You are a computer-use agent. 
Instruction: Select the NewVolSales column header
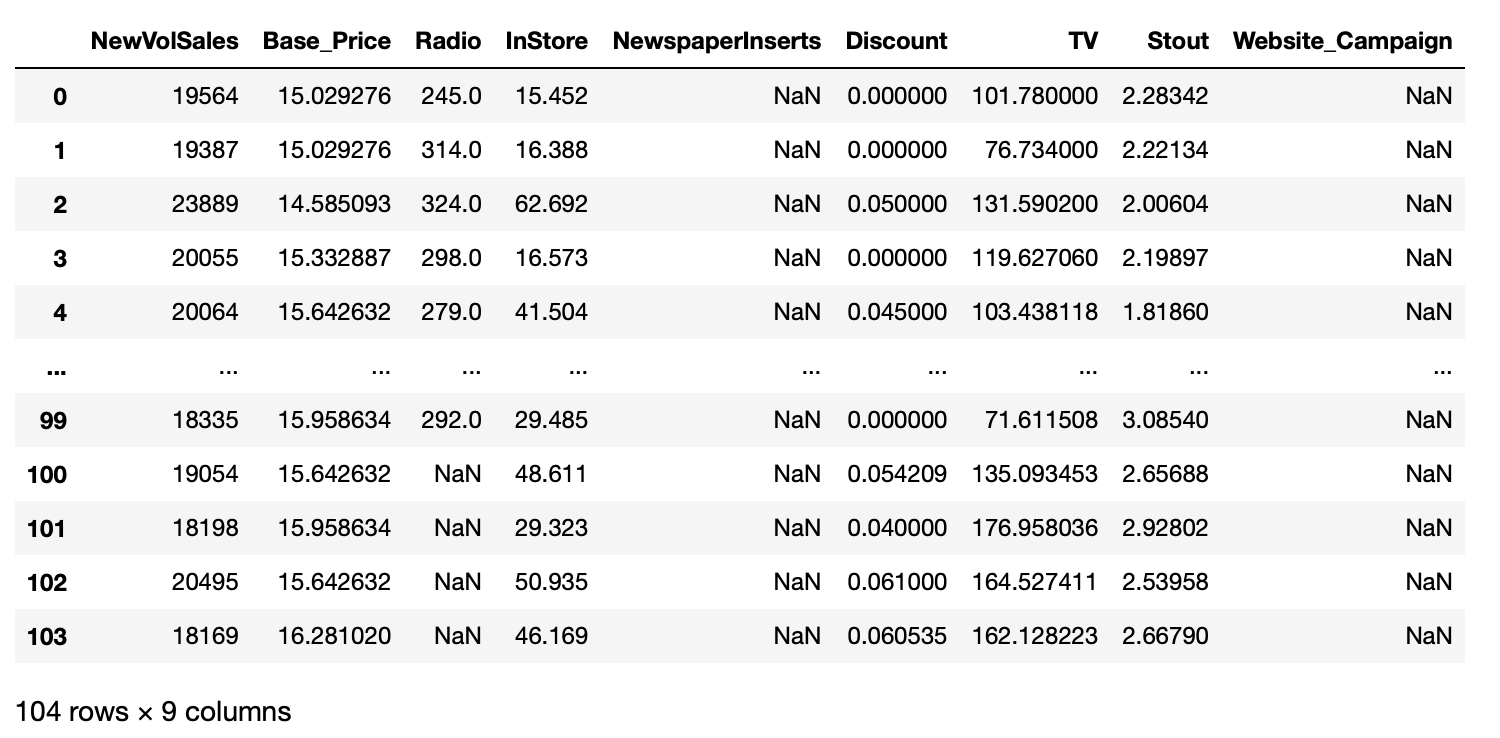(165, 41)
